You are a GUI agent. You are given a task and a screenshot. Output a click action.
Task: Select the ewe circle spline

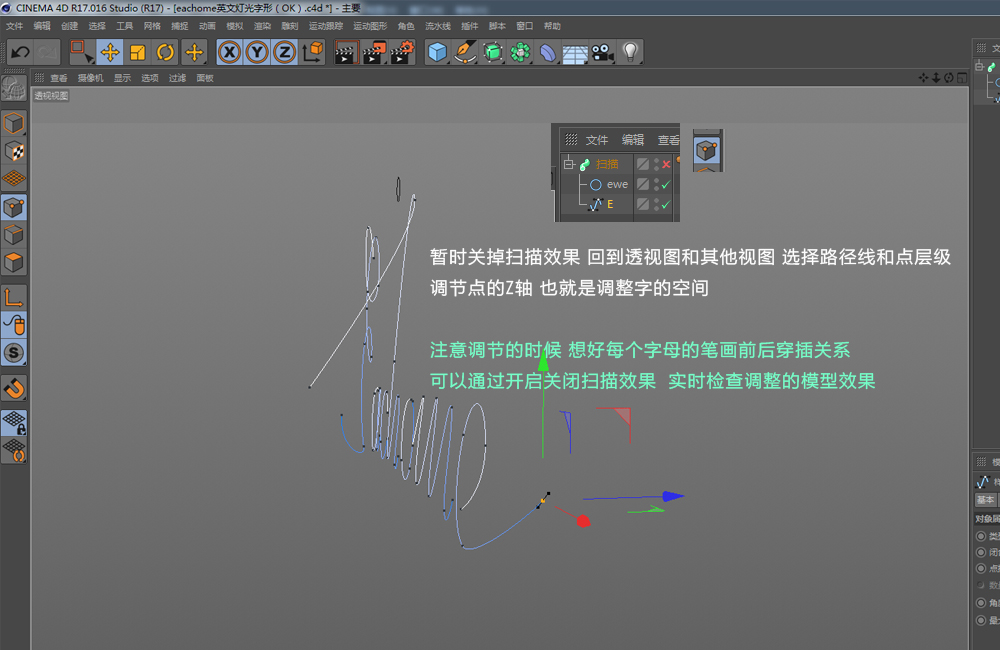click(x=617, y=184)
